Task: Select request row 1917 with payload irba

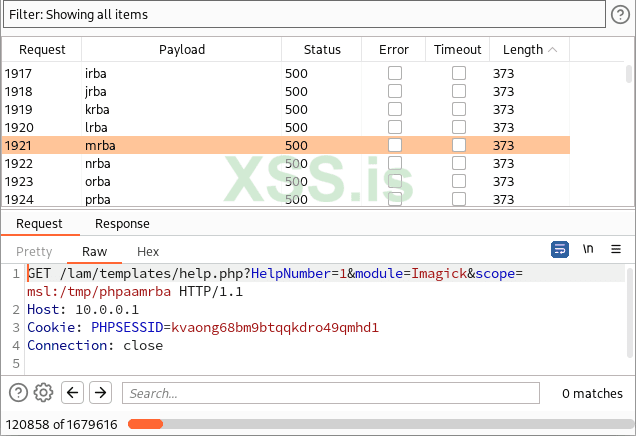Action: [286, 73]
